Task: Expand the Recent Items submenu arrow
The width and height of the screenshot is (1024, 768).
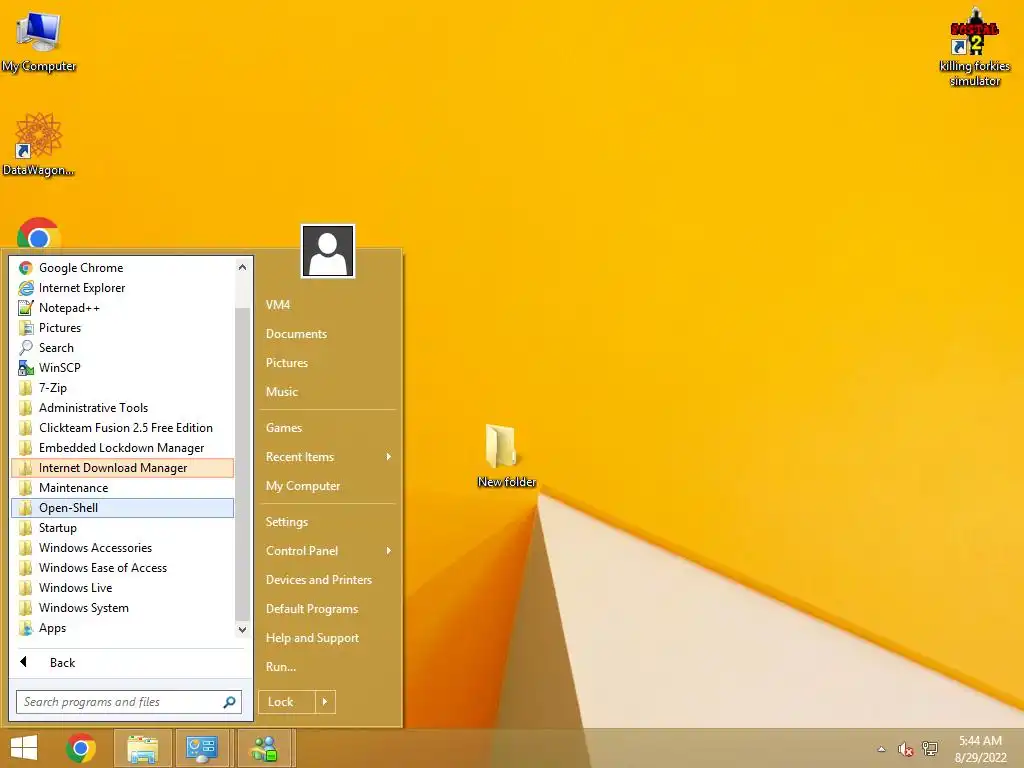Action: tap(389, 457)
